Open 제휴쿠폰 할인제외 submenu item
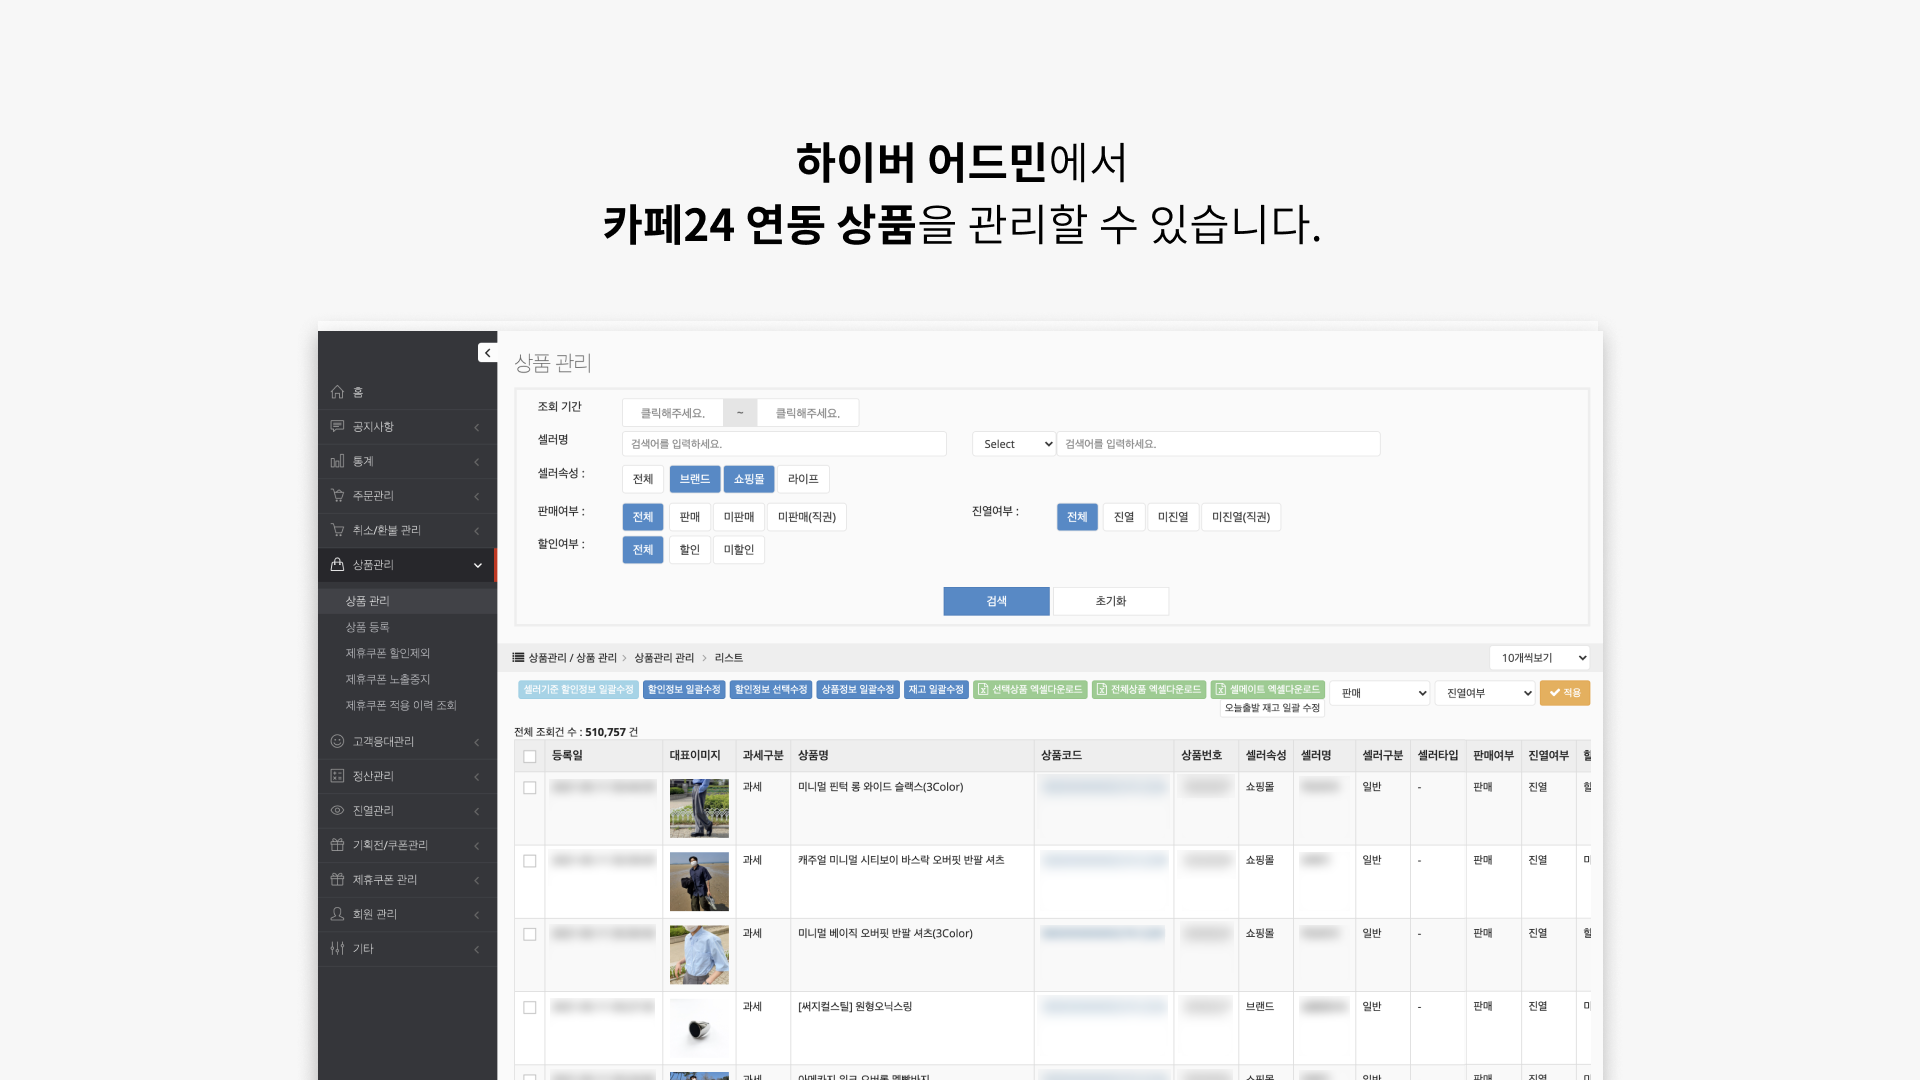The height and width of the screenshot is (1080, 1920). point(387,653)
